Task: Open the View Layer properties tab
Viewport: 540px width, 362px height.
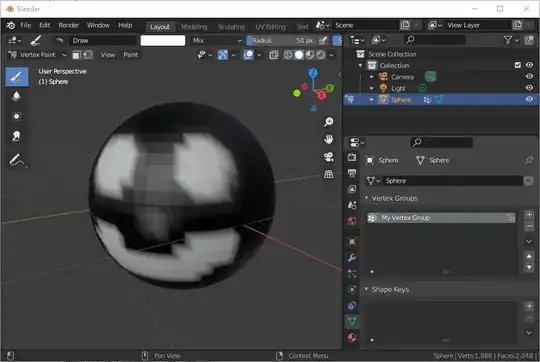Action: coord(352,189)
